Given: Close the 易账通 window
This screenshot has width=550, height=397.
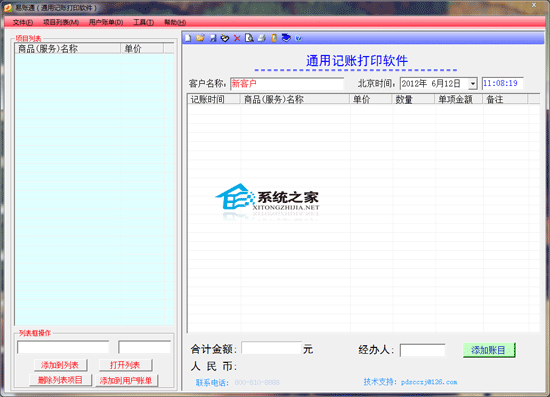Looking at the screenshot, I should (534, 5).
